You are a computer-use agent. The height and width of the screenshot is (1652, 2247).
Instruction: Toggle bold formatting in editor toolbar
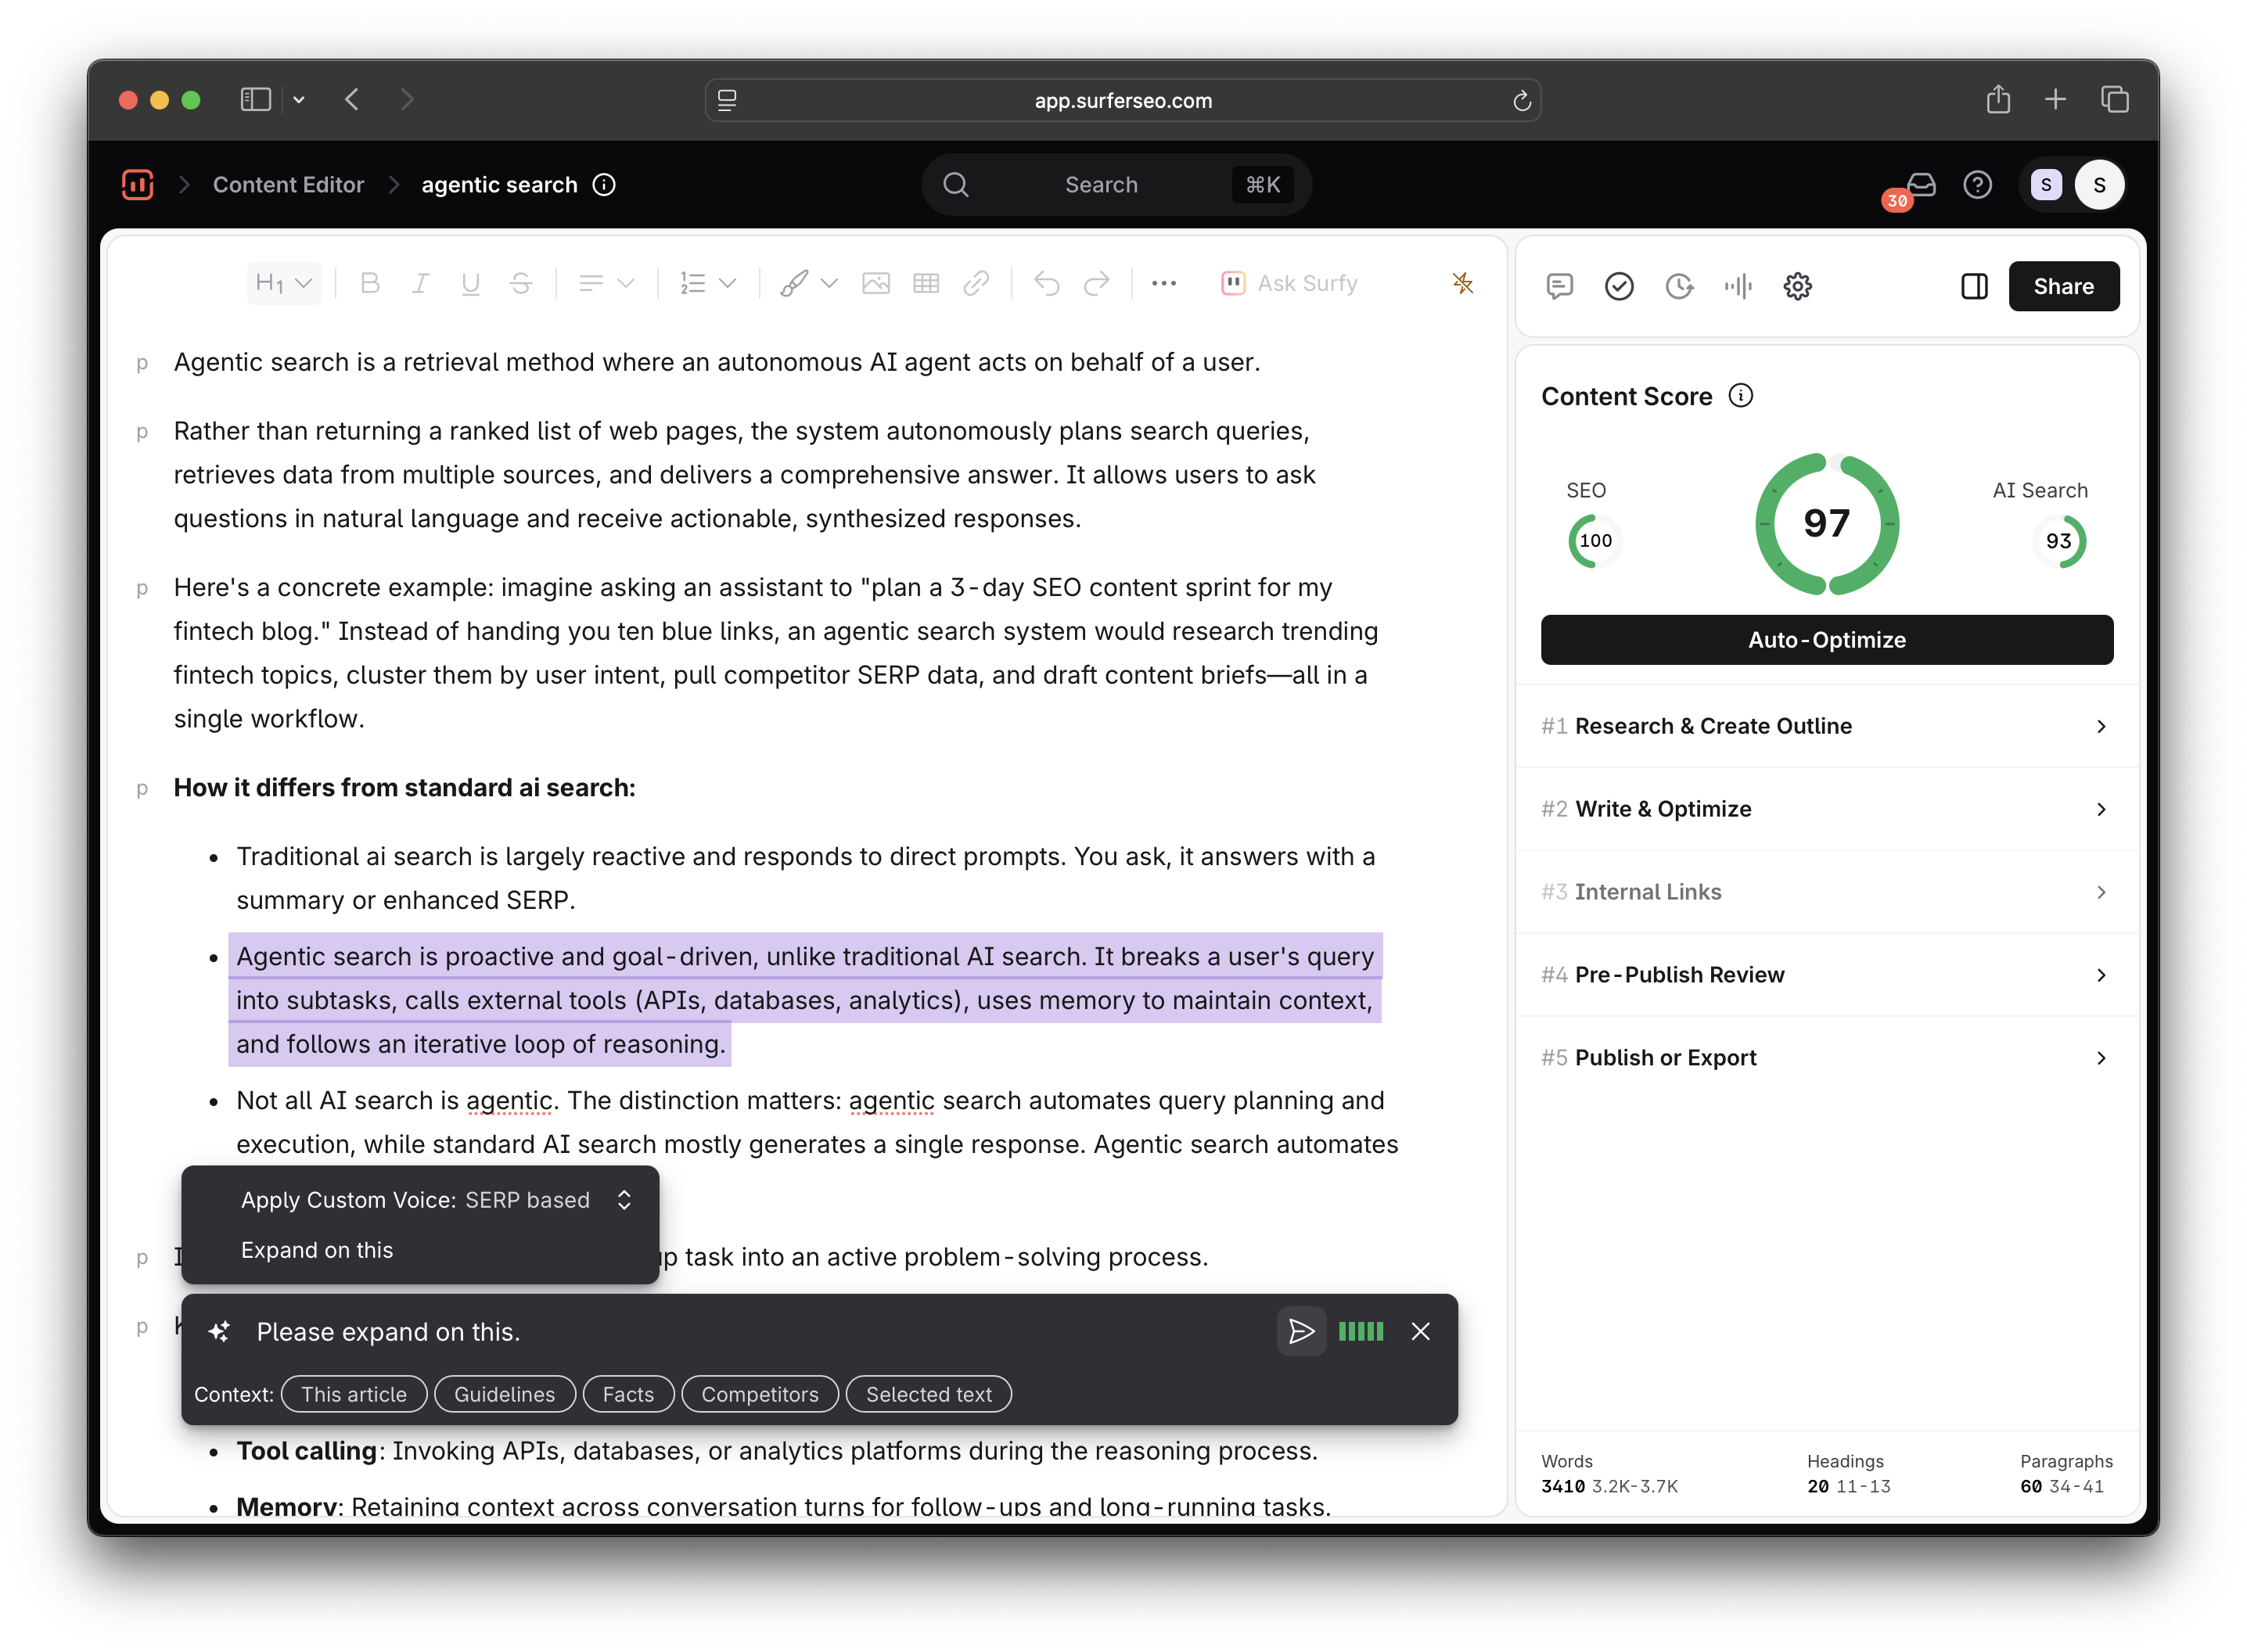(x=370, y=283)
